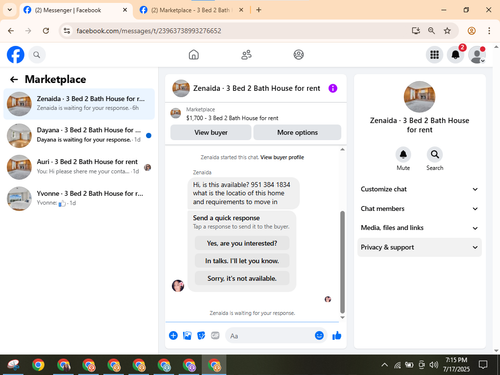Expand the Customize chat section

pyautogui.click(x=419, y=189)
